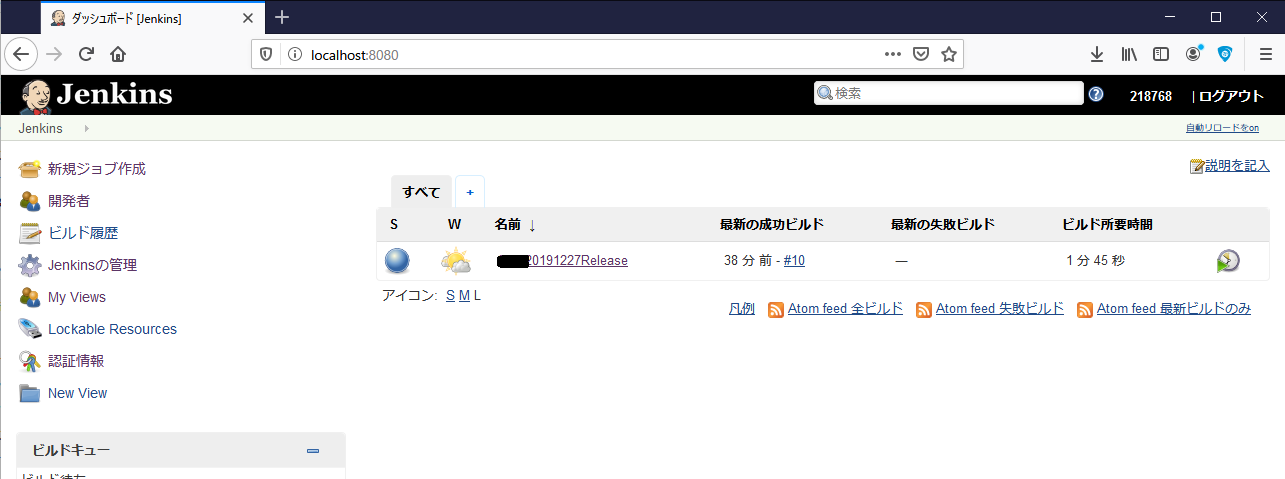Image resolution: width=1285 pixels, height=479 pixels.
Task: Click the Jenkins butler logo icon
Action: [35, 96]
